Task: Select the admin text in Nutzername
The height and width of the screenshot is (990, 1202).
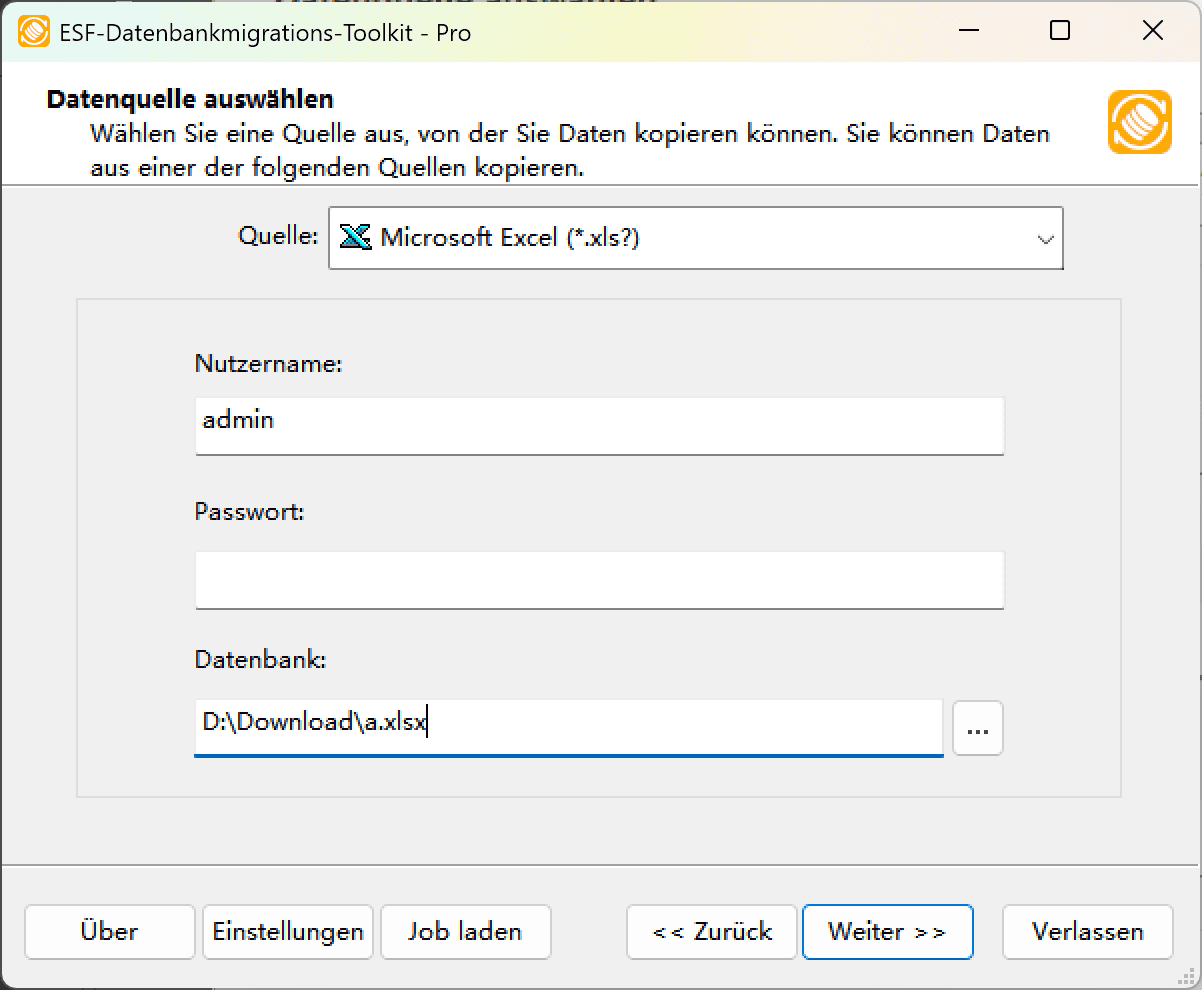Action: [x=236, y=420]
